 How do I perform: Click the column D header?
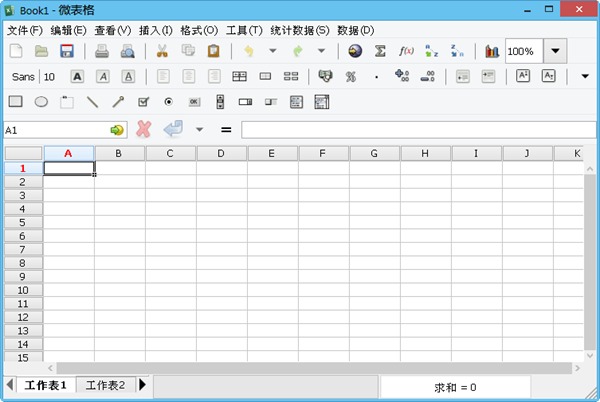pyautogui.click(x=221, y=153)
